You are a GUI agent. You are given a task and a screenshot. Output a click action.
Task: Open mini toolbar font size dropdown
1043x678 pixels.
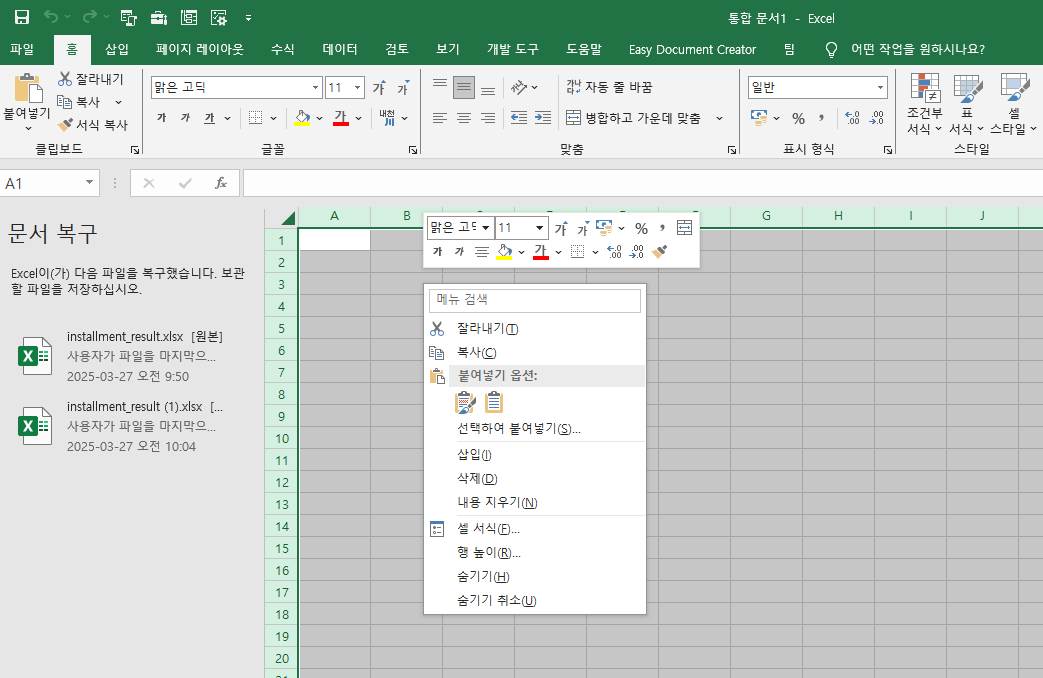tap(539, 228)
